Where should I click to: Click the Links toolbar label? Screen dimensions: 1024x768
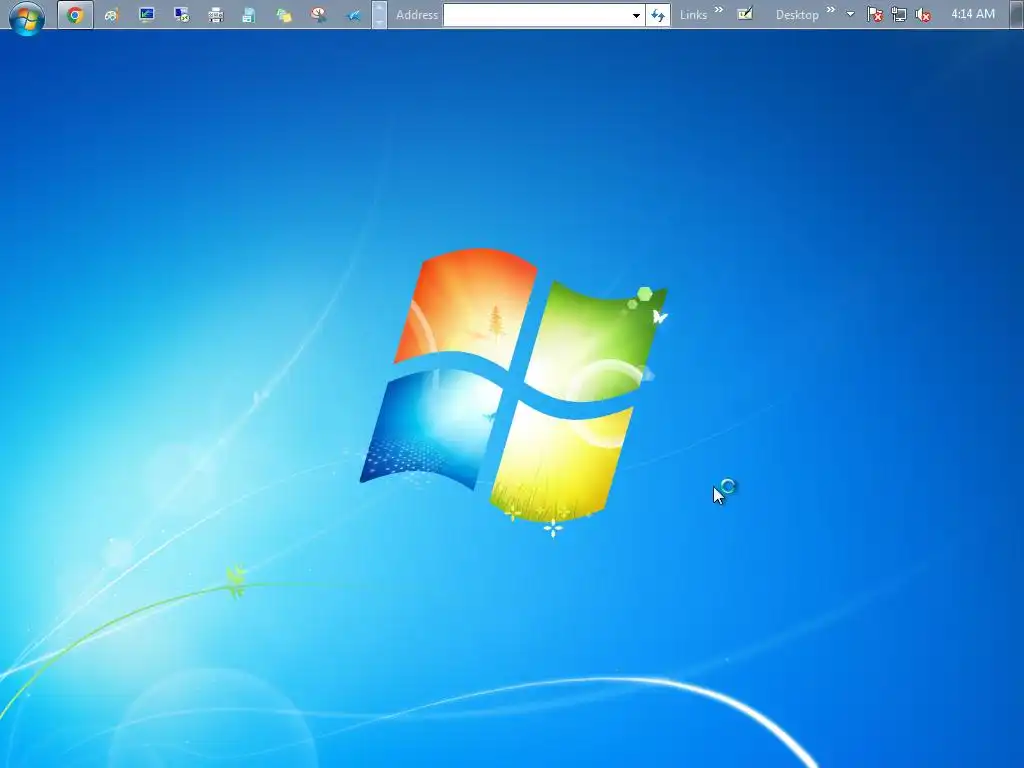tap(693, 15)
